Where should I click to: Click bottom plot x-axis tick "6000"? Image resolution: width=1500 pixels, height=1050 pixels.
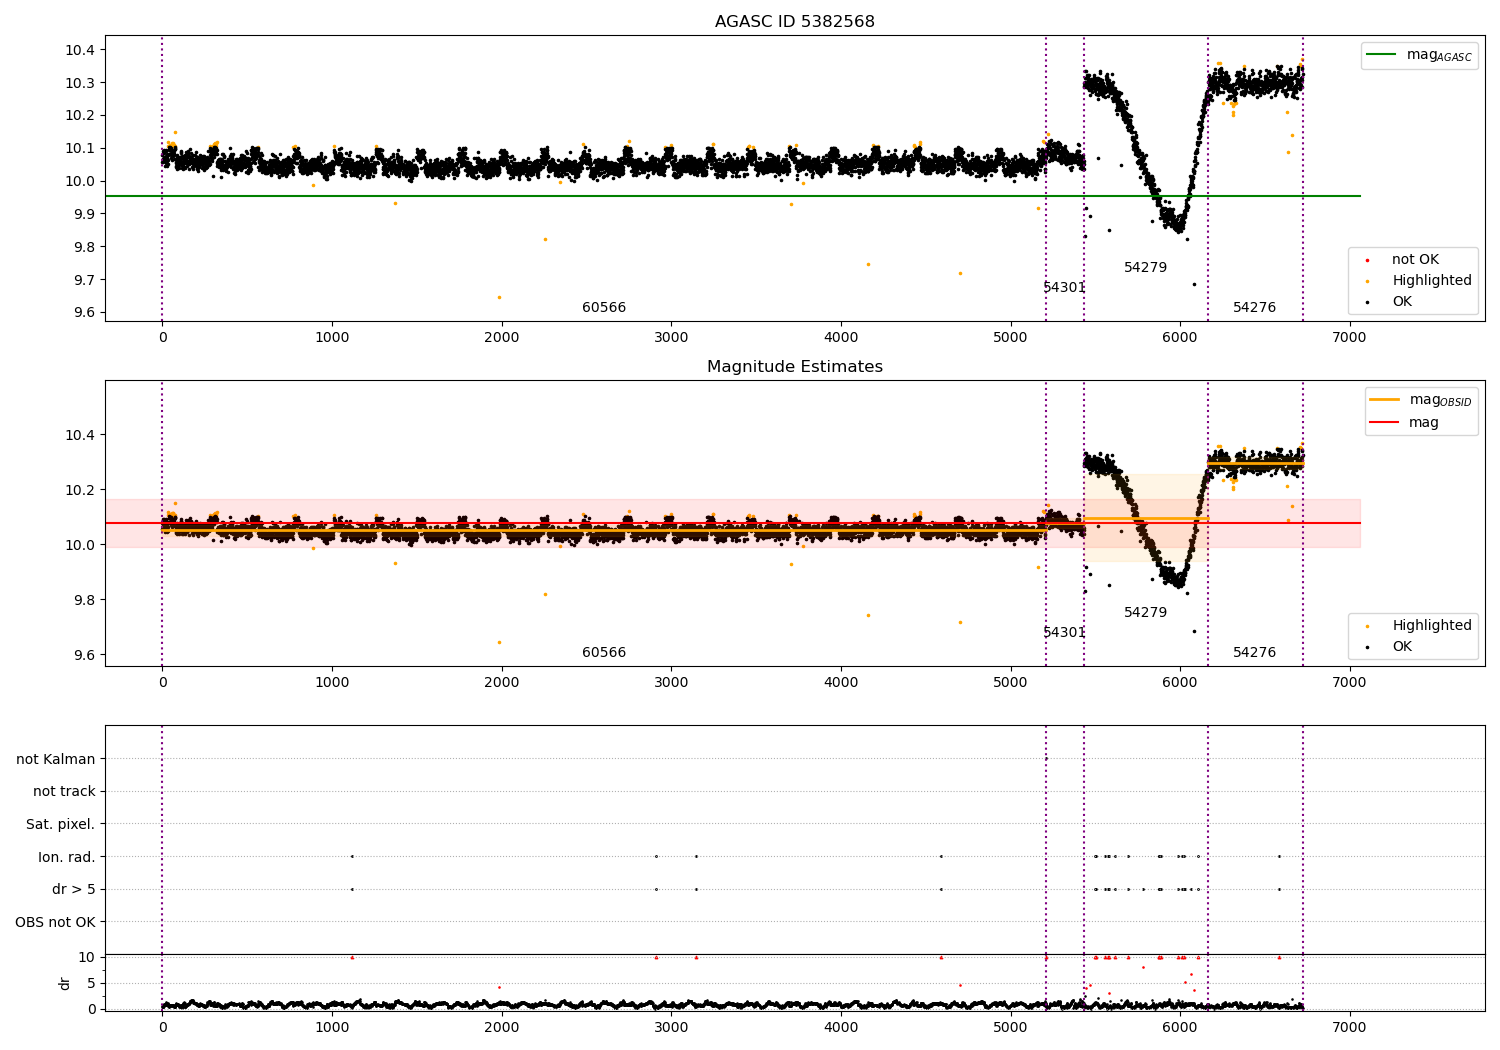[x=1180, y=1028]
